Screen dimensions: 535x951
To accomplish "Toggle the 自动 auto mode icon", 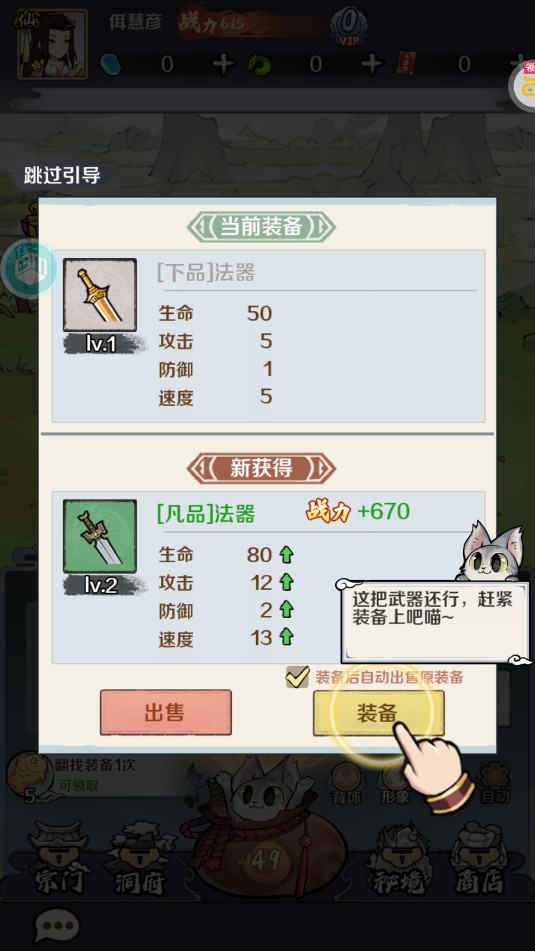I will pyautogui.click(x=494, y=784).
